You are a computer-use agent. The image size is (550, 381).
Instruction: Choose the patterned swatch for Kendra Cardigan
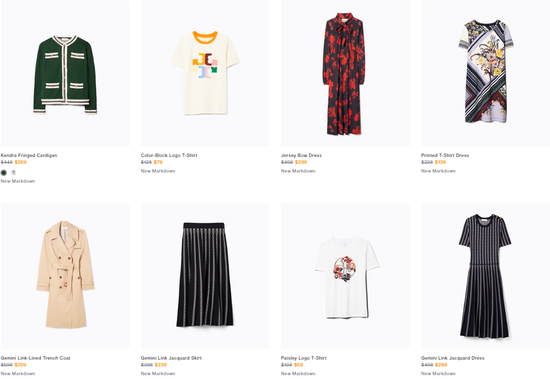tap(13, 172)
